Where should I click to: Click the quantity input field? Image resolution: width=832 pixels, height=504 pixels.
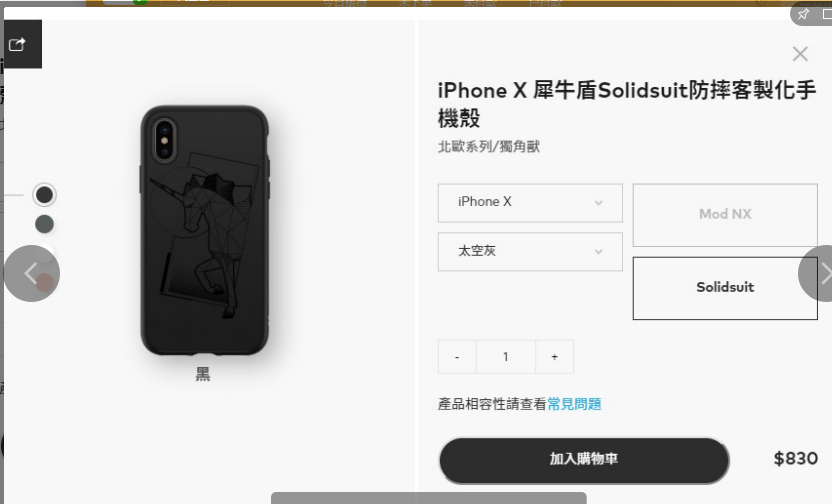click(506, 357)
